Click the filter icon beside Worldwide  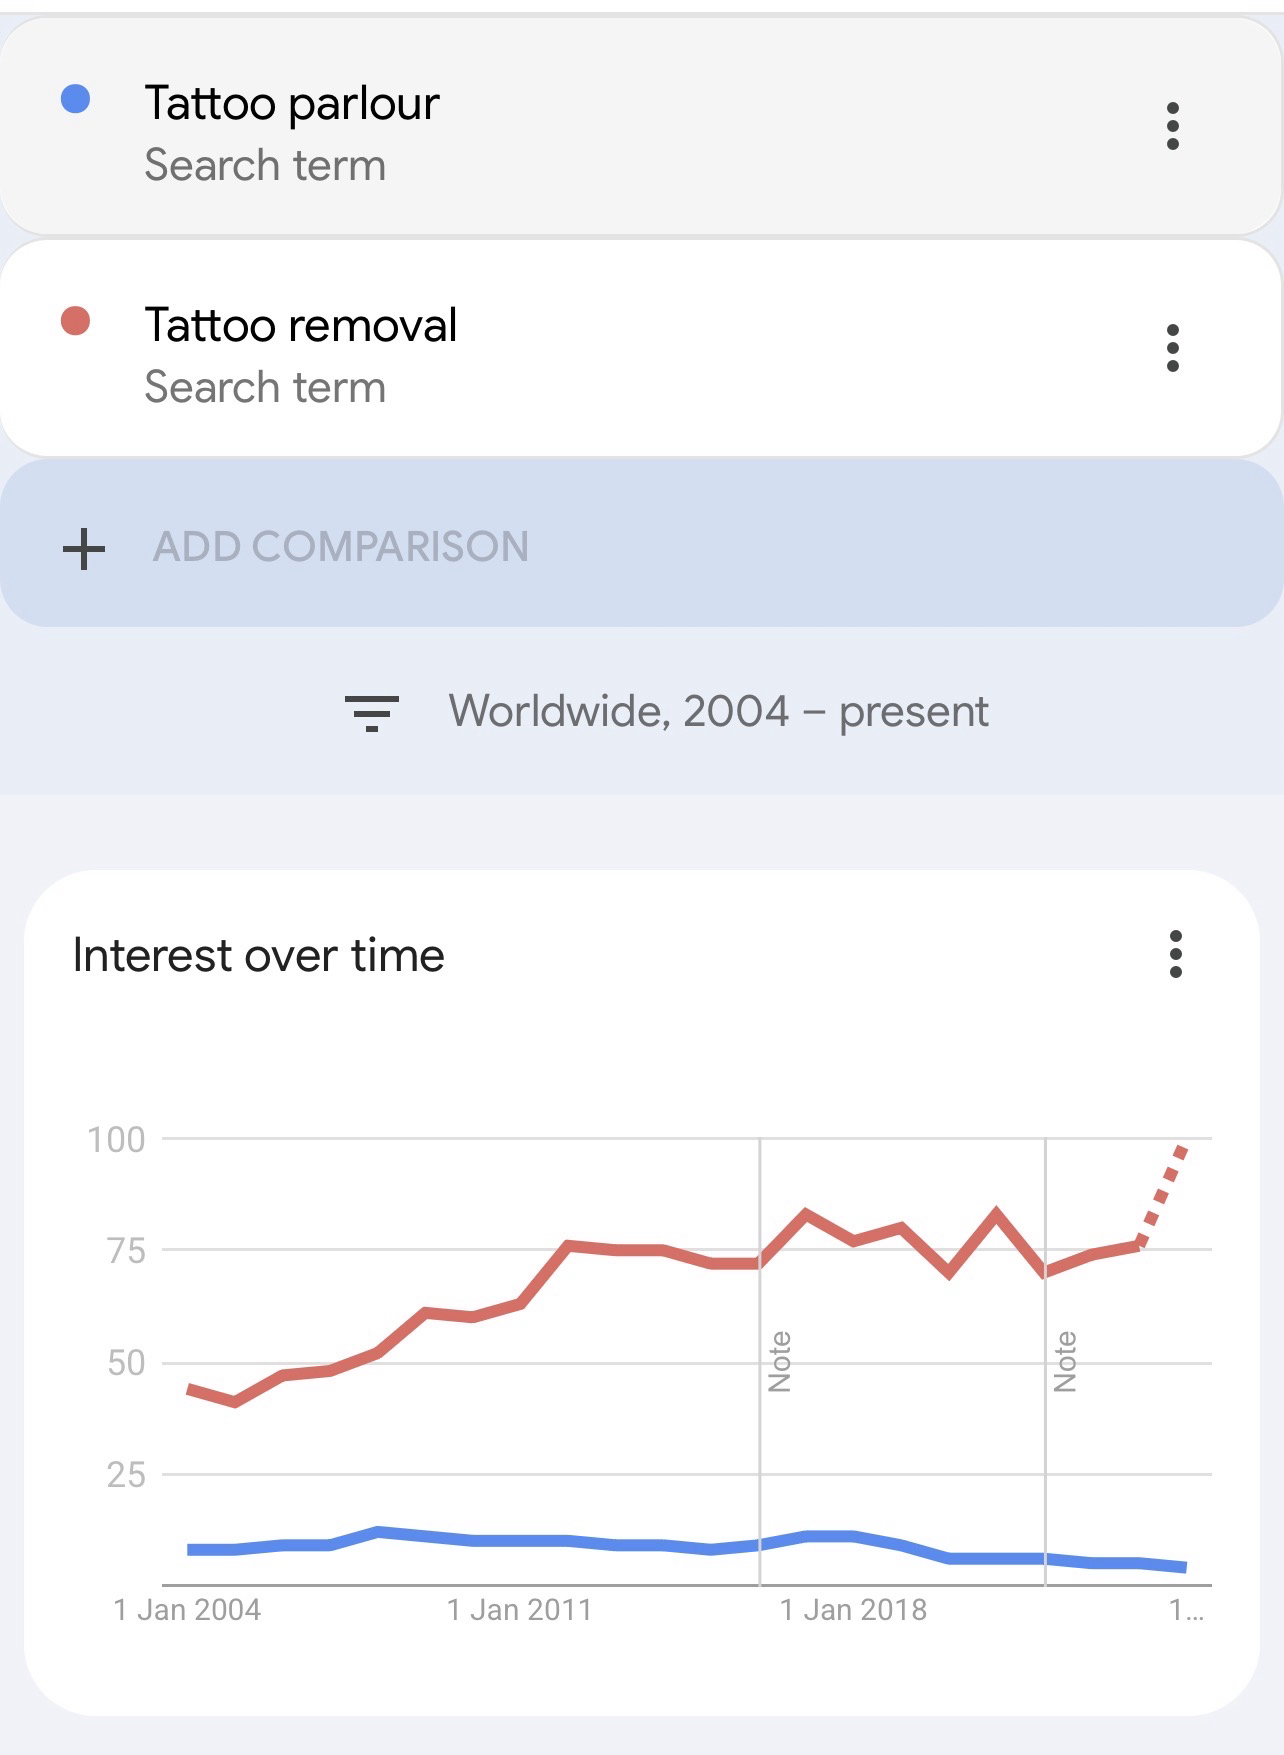pyautogui.click(x=372, y=712)
